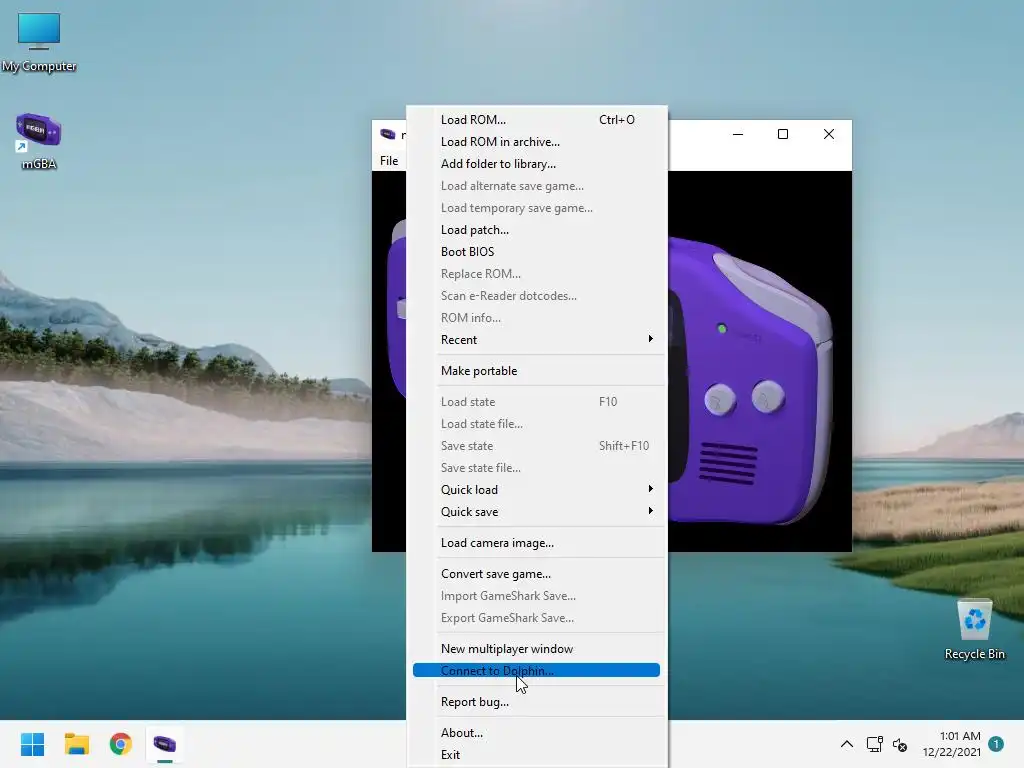Expand the Quick save submenu
Image resolution: width=1024 pixels, height=768 pixels.
pyautogui.click(x=537, y=512)
